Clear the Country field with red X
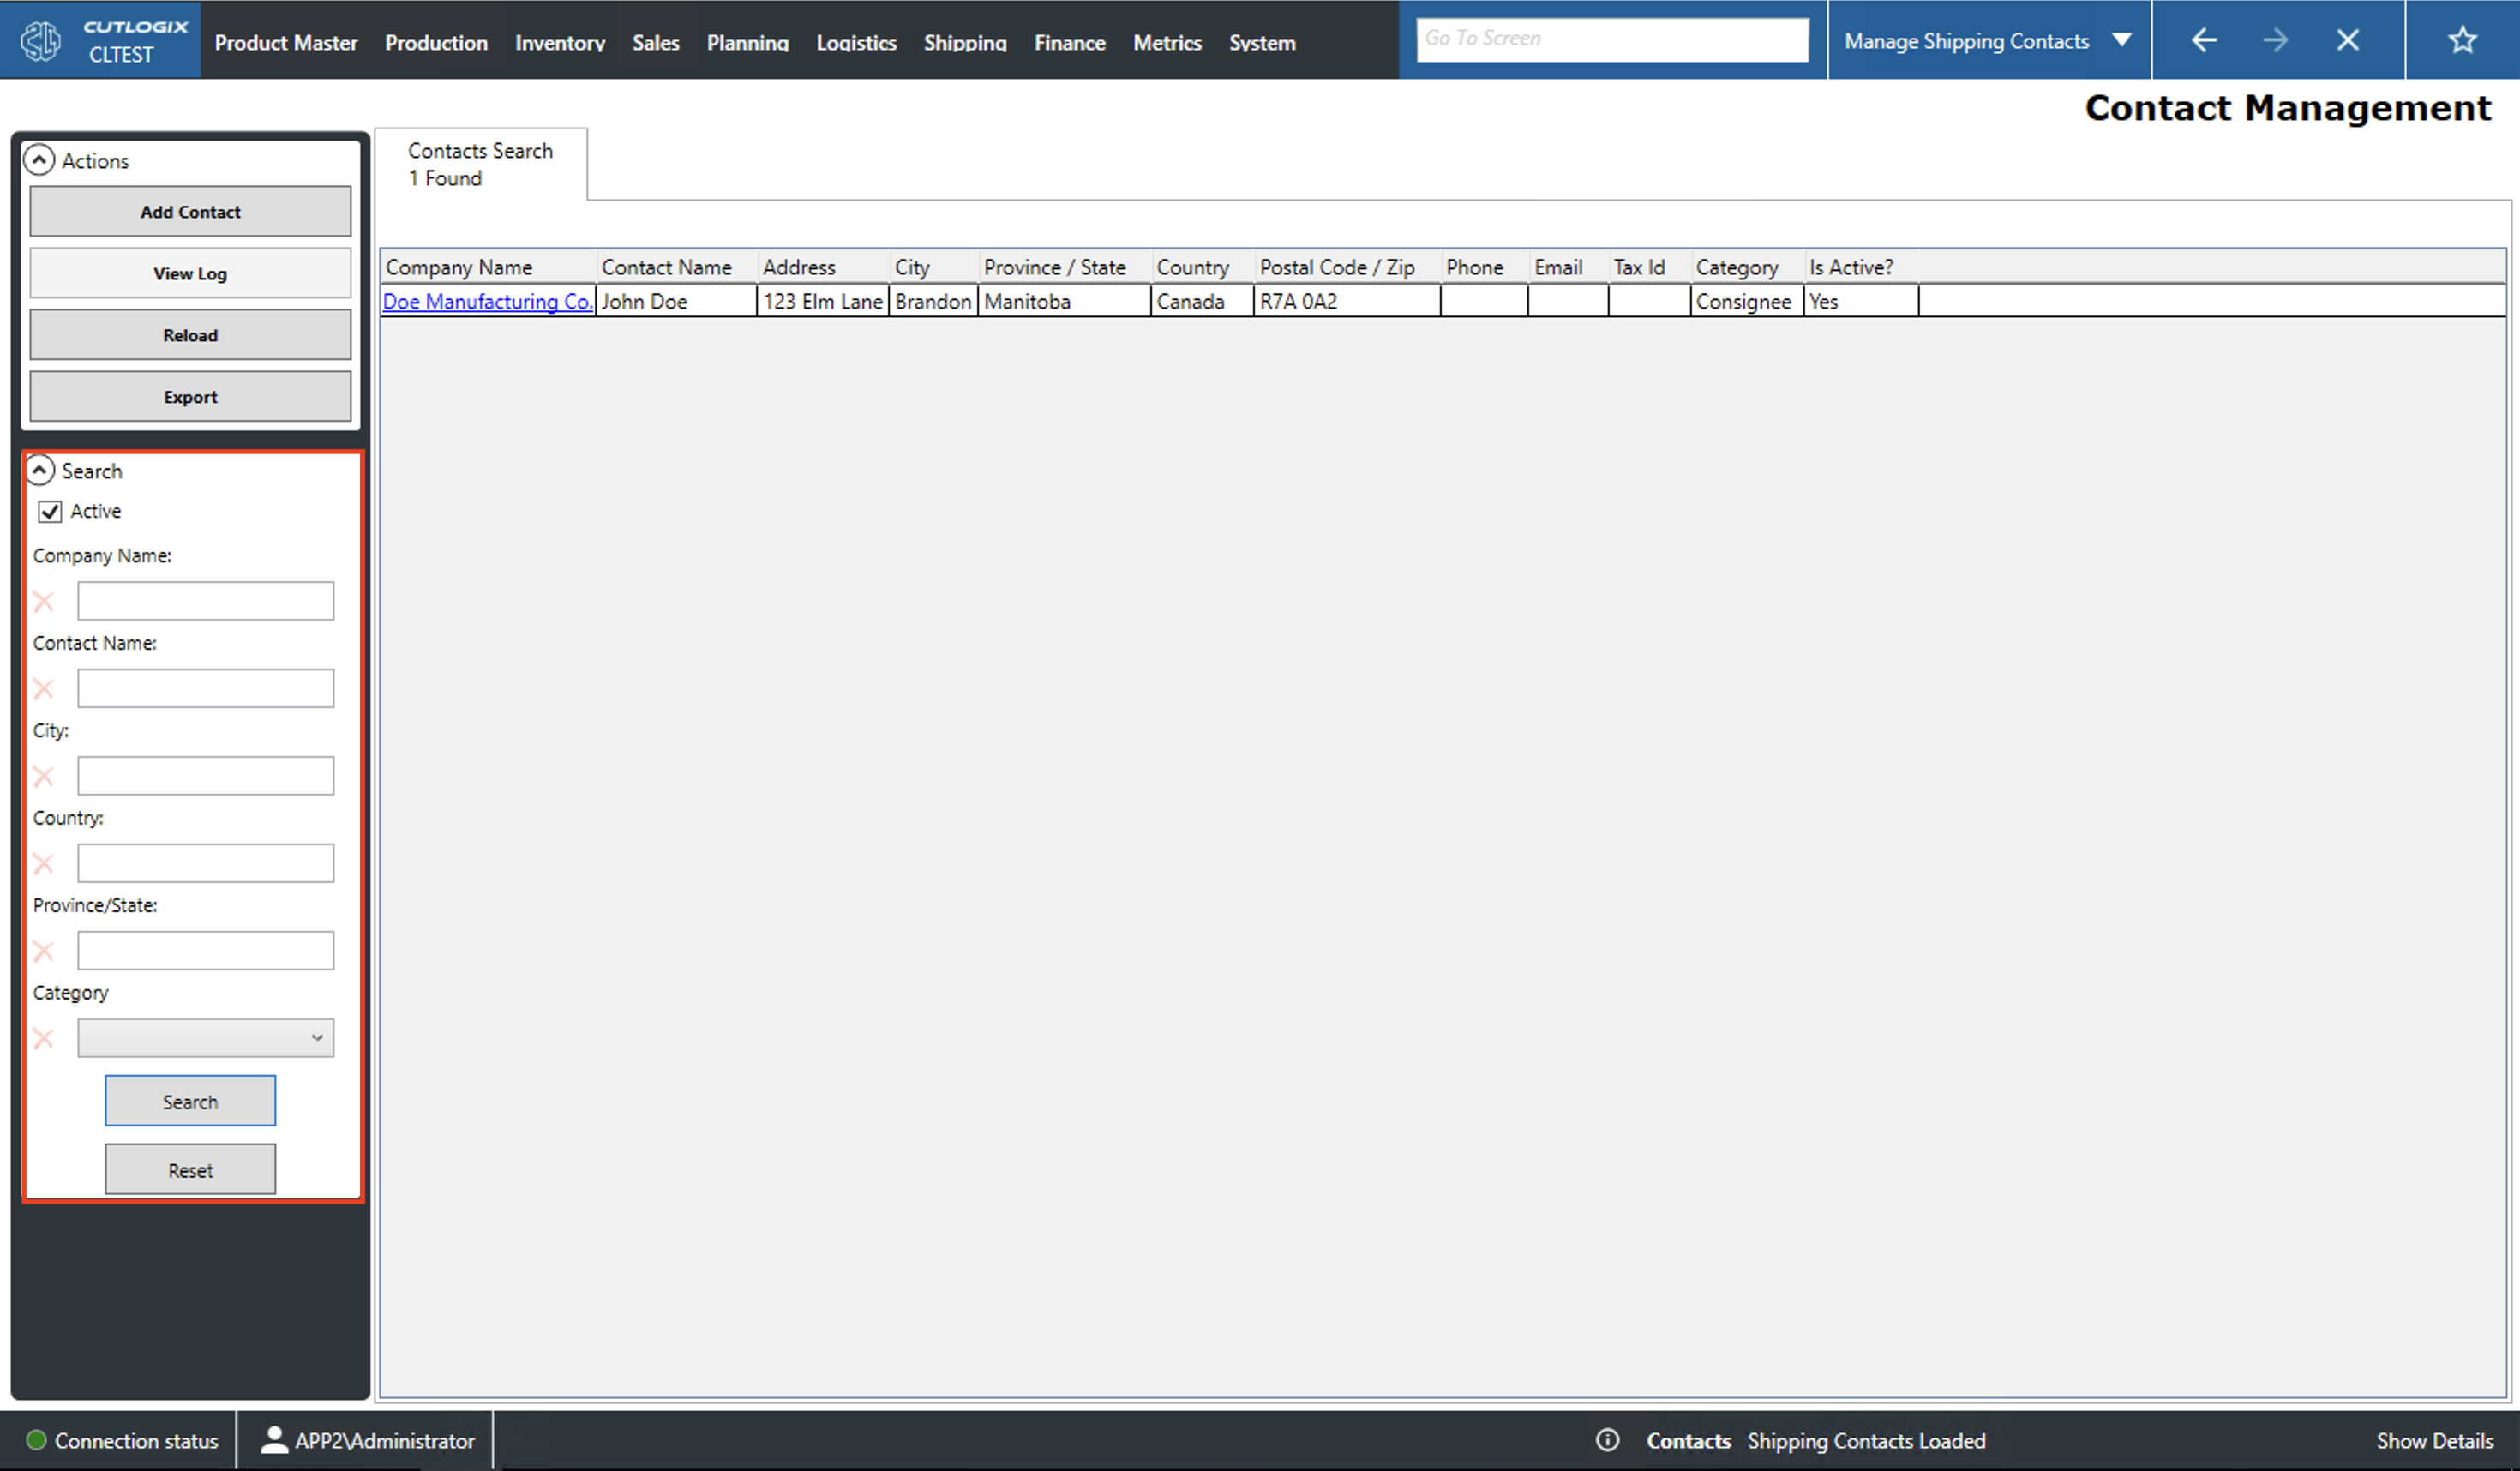The width and height of the screenshot is (2520, 1471). point(43,863)
